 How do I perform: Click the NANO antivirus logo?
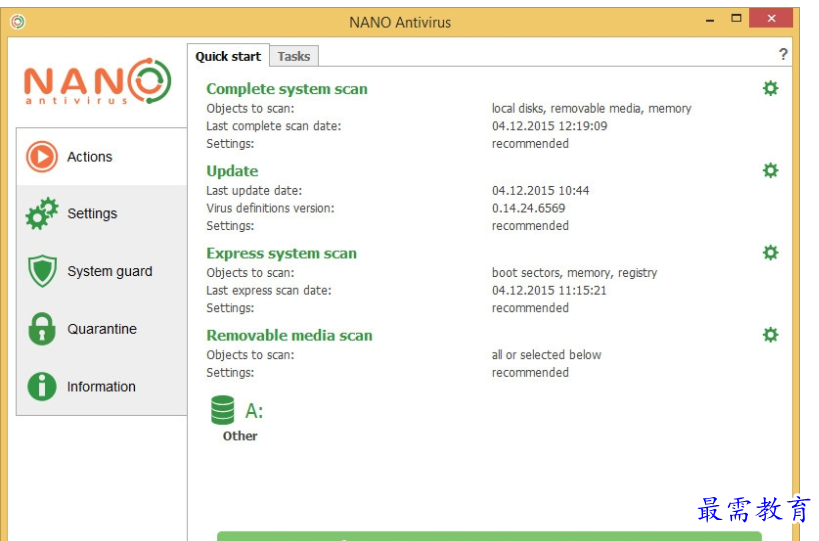click(98, 81)
